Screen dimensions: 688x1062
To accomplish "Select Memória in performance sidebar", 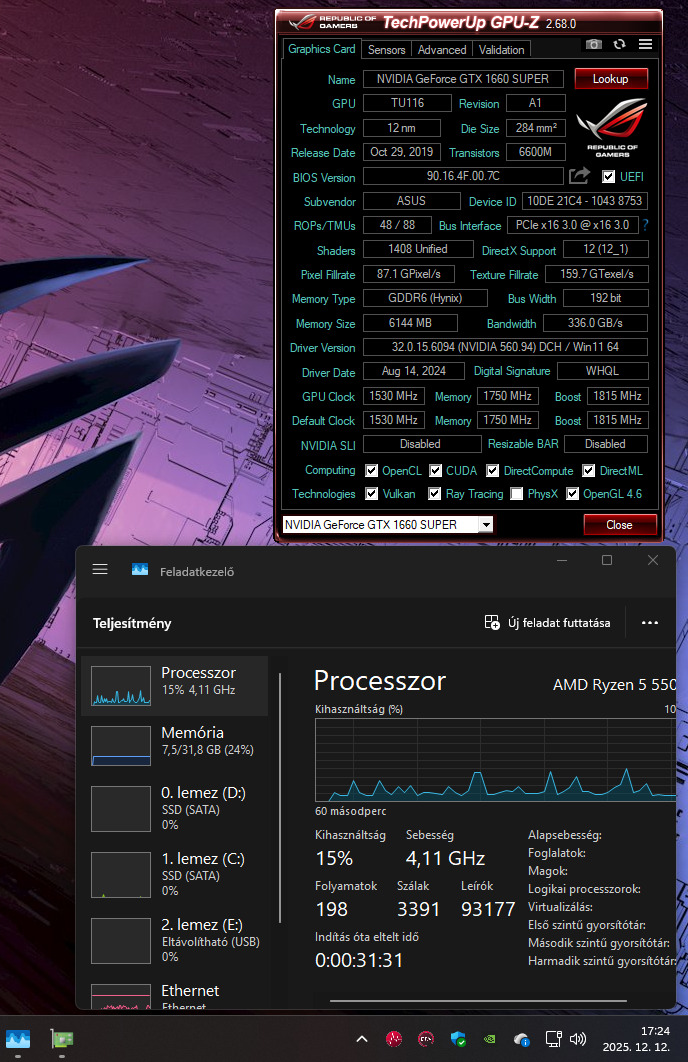I will [175, 745].
